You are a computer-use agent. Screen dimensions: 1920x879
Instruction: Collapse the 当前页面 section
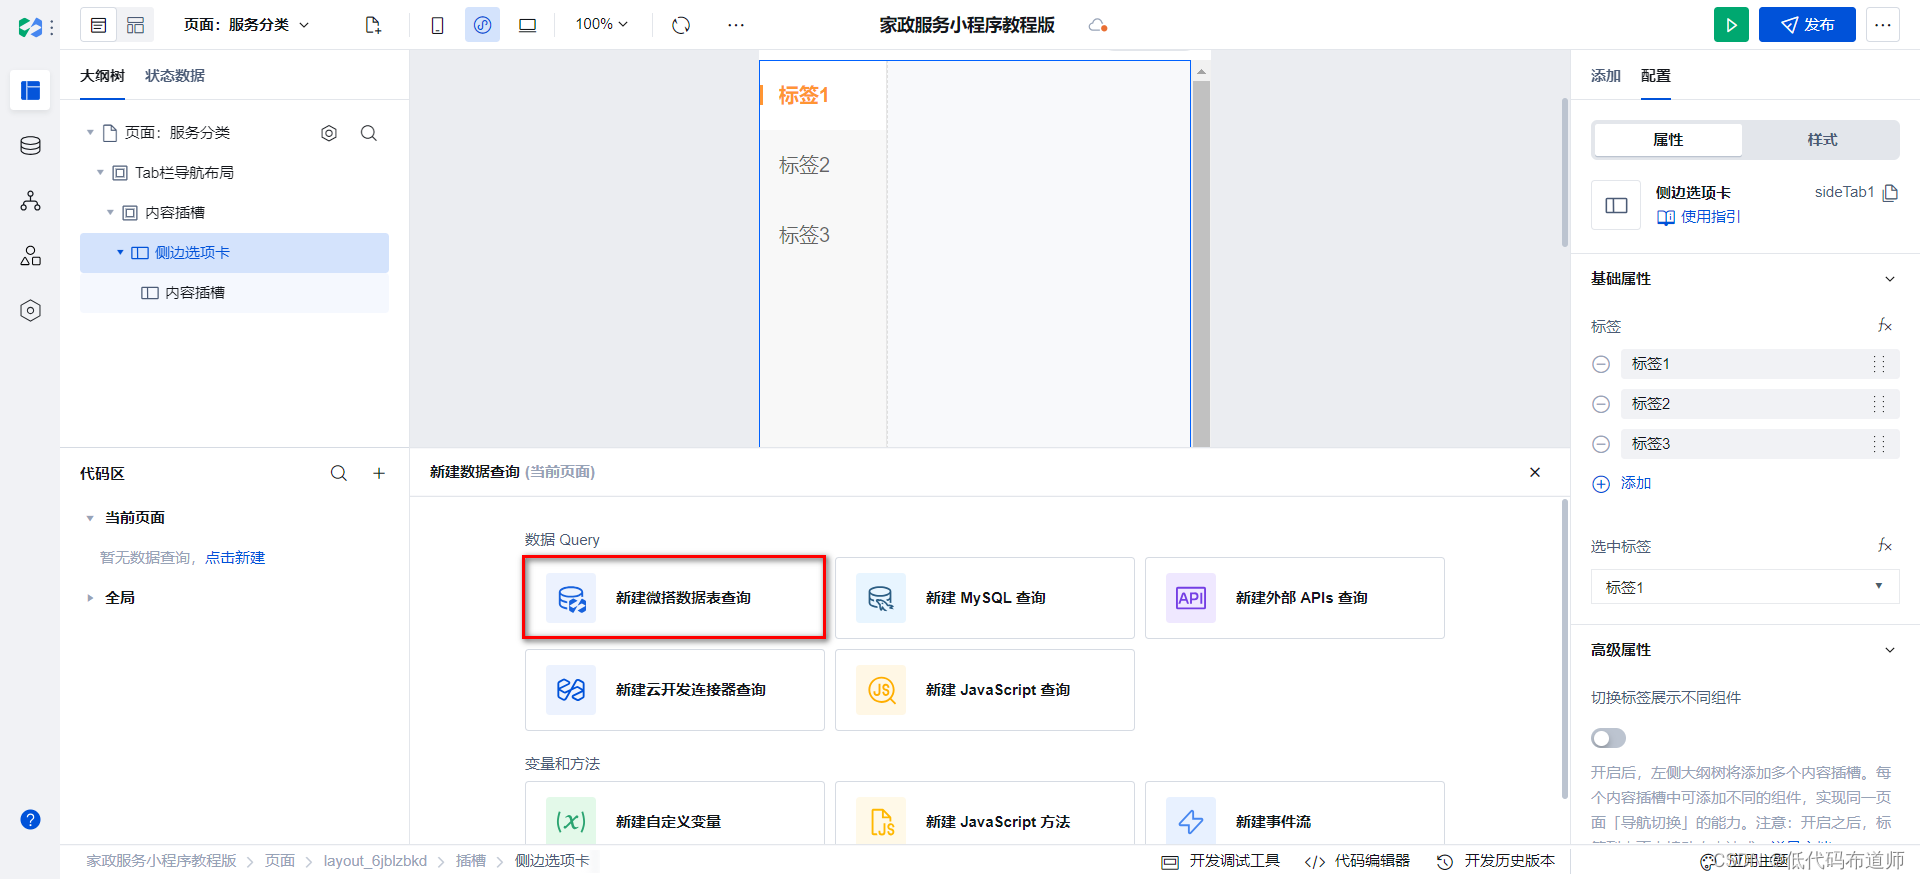pos(90,518)
